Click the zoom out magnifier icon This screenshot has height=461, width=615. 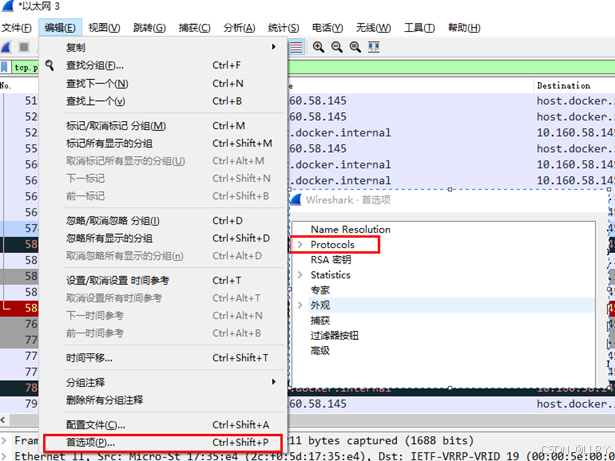(x=337, y=47)
